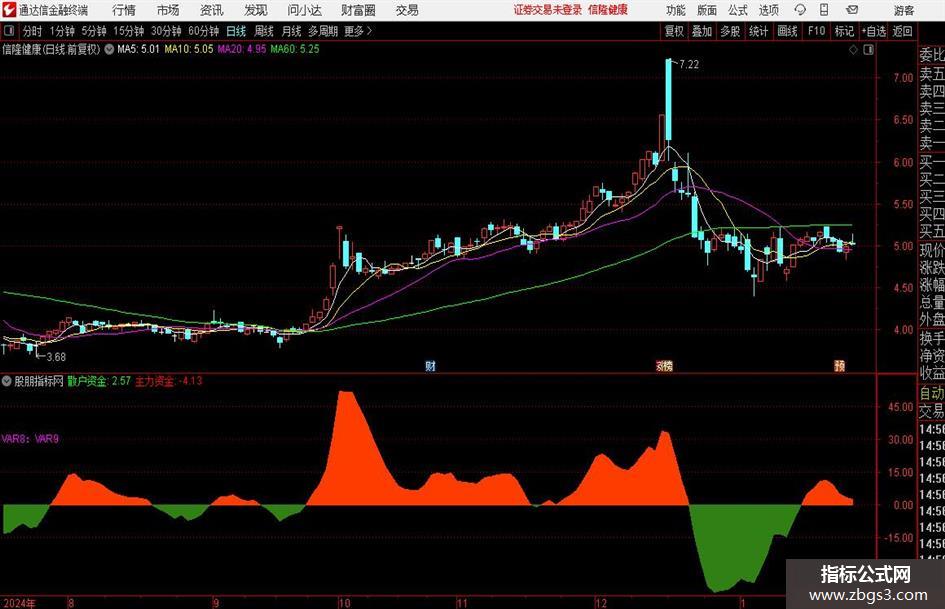Click the 7.22 high price label
The width and height of the screenshot is (945, 609).
[x=689, y=65]
